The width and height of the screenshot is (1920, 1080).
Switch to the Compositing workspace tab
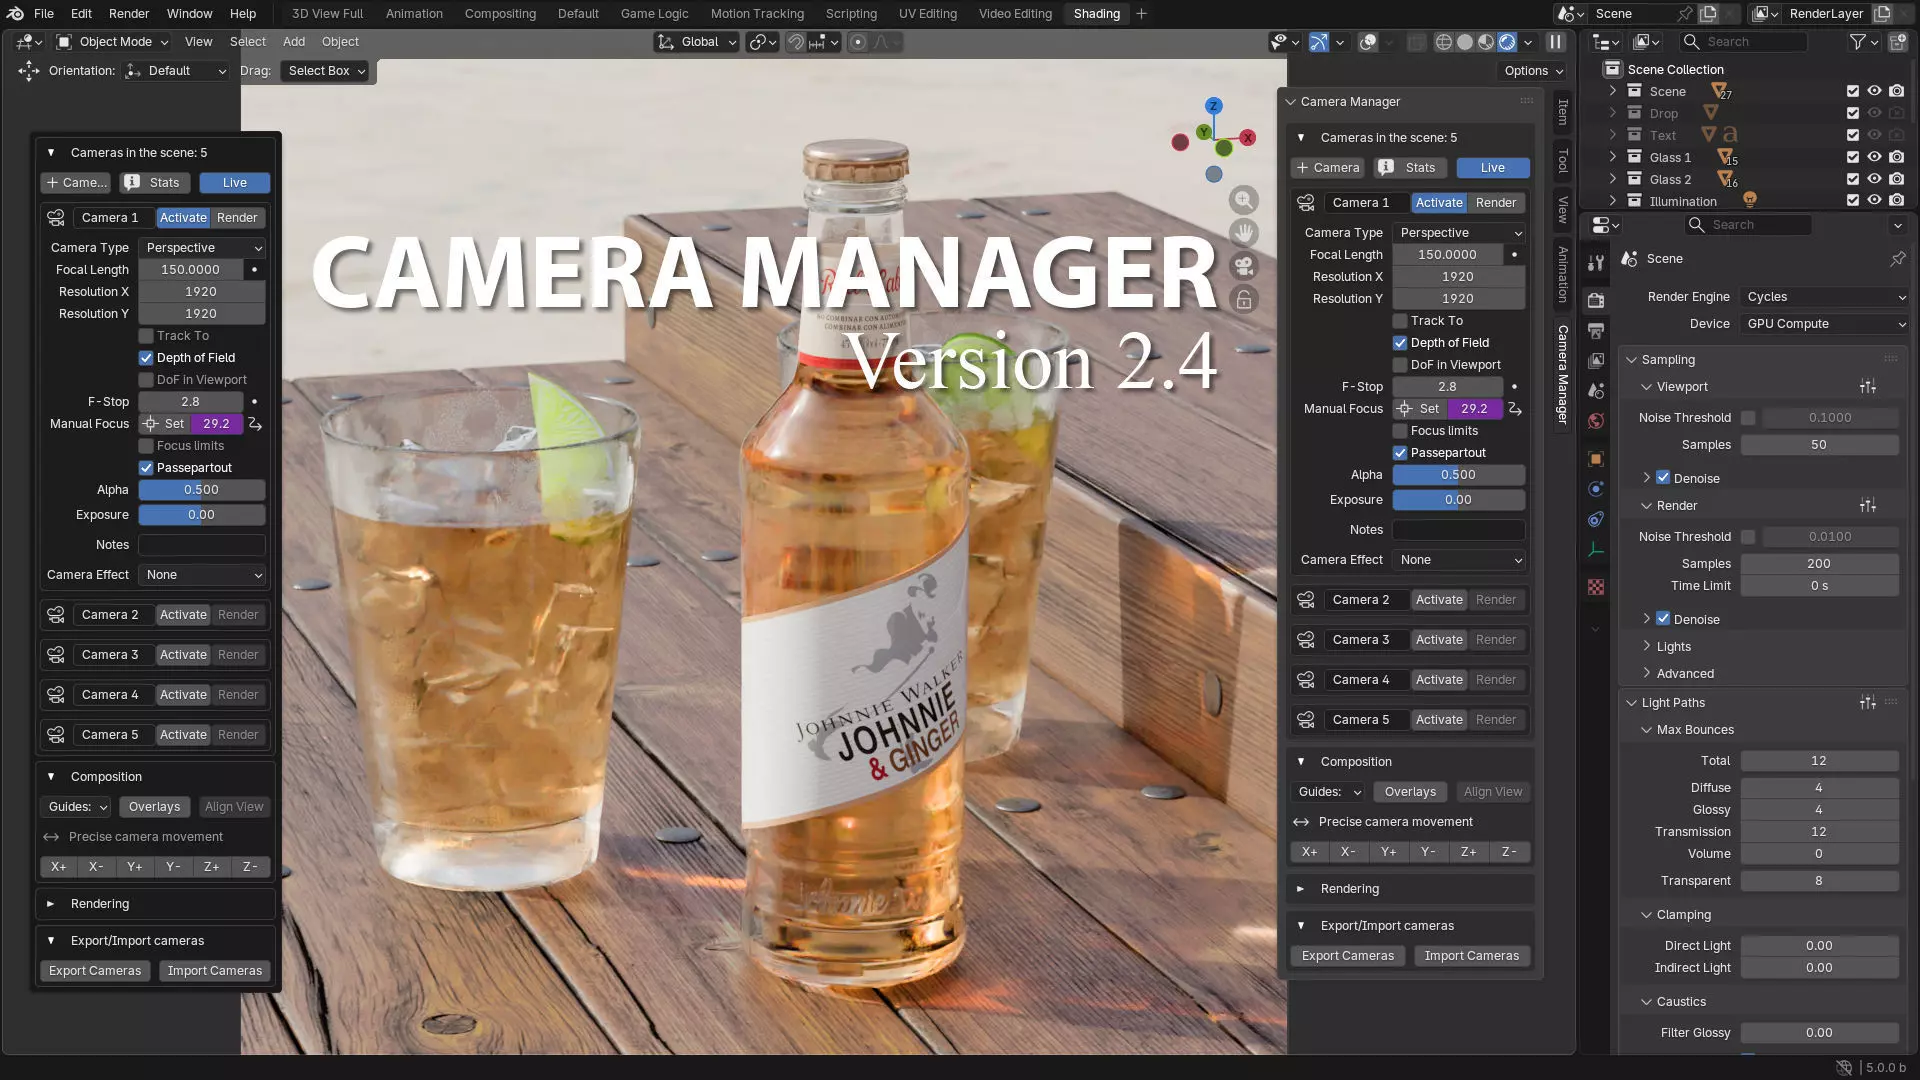[x=500, y=14]
